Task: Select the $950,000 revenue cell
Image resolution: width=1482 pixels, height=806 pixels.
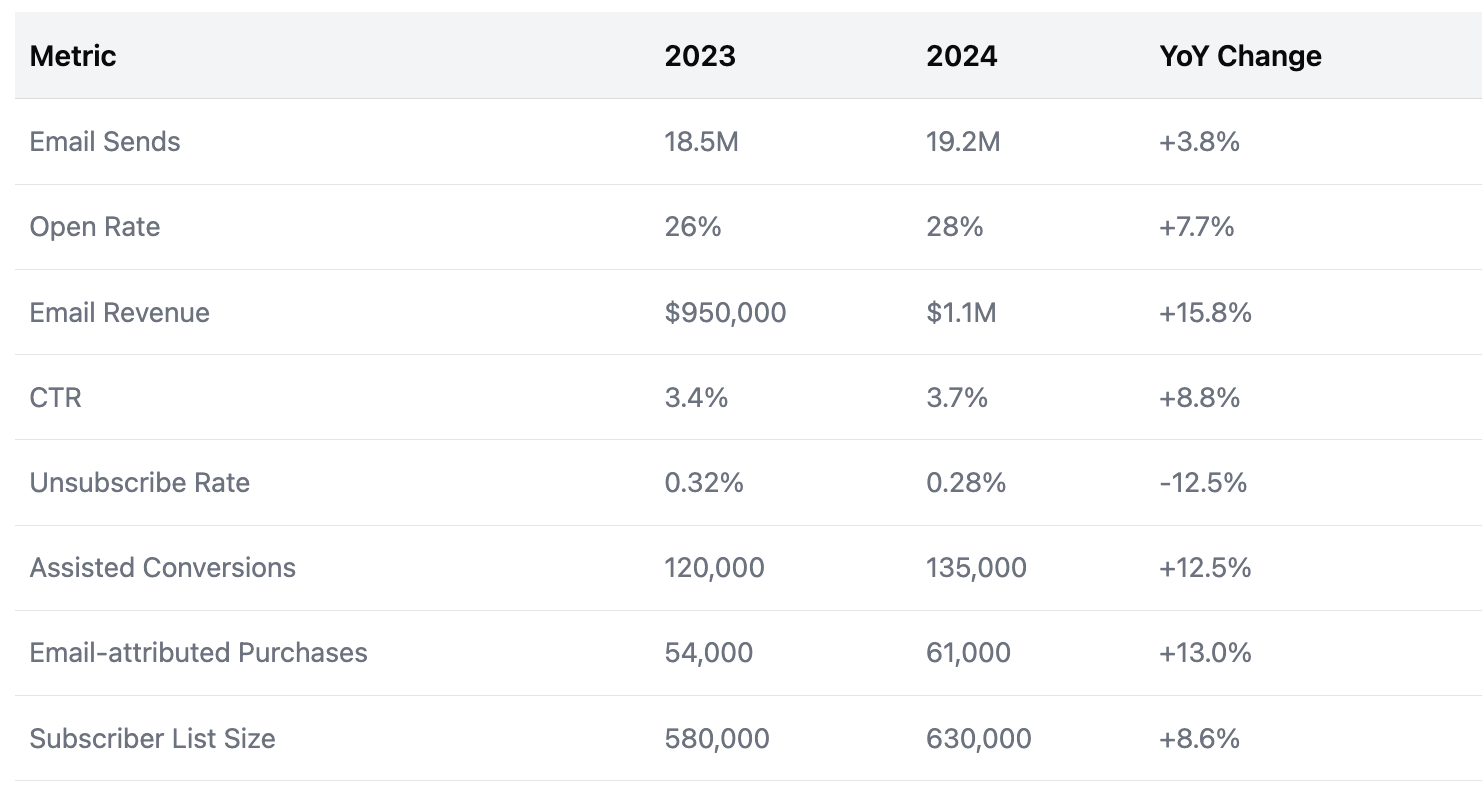Action: click(x=725, y=313)
